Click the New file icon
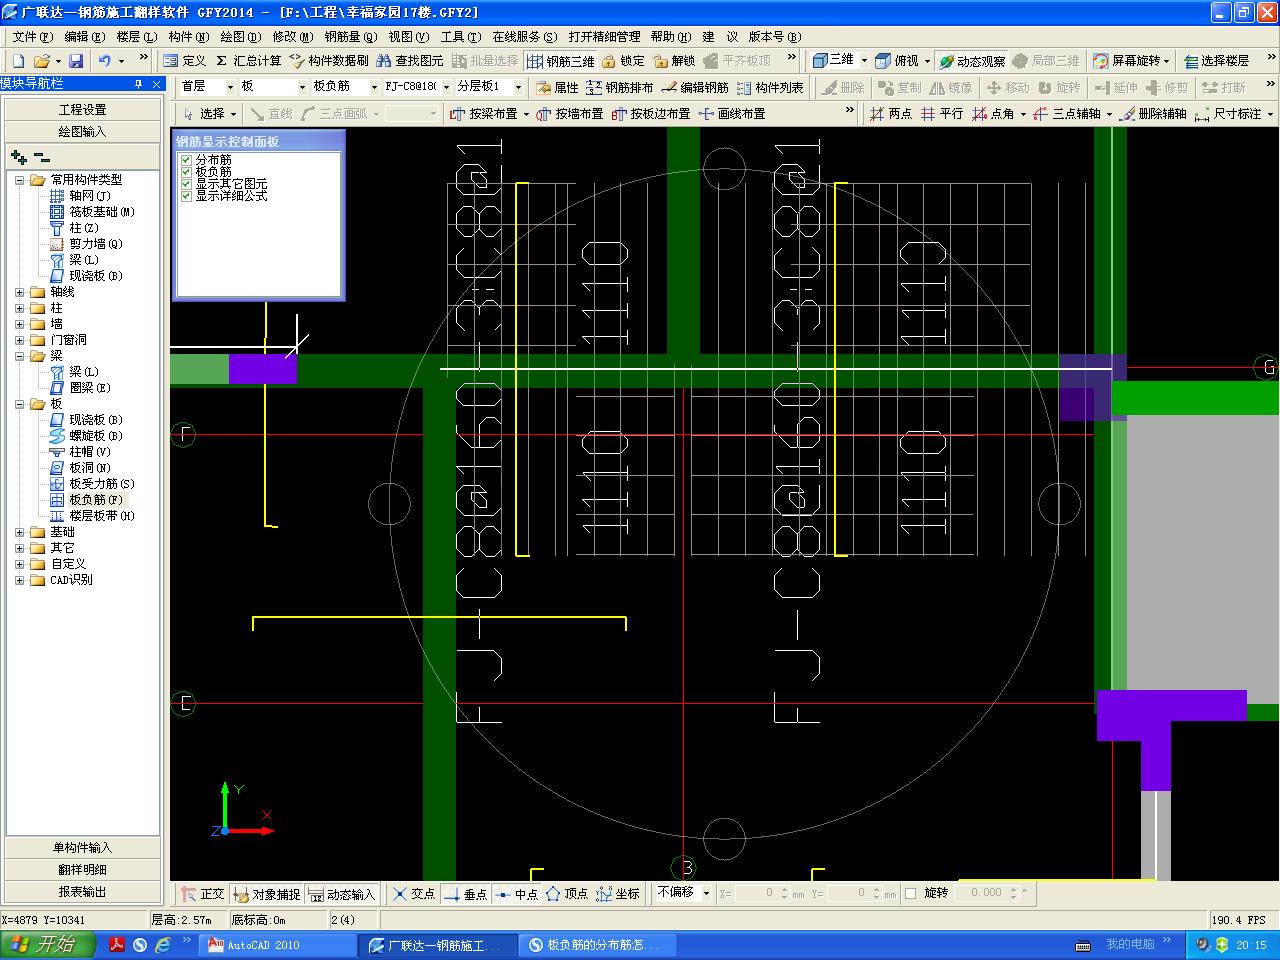1280x960 pixels. 19,61
